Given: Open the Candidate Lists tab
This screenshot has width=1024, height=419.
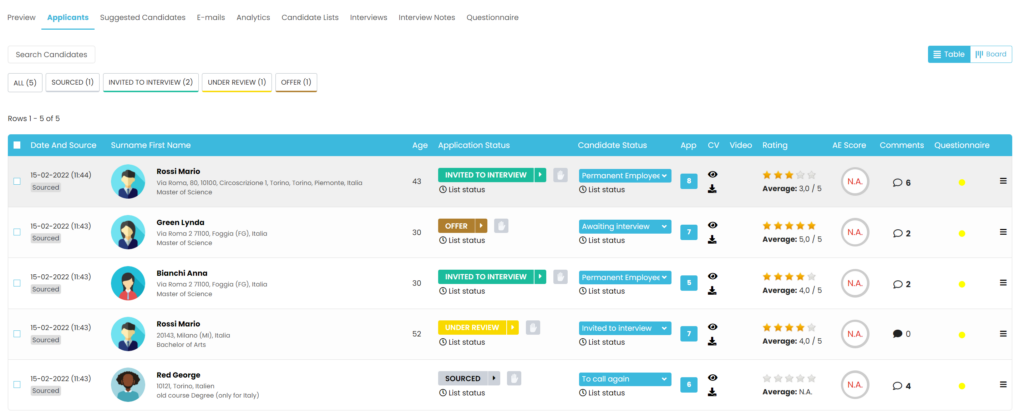Looking at the screenshot, I should click(310, 18).
